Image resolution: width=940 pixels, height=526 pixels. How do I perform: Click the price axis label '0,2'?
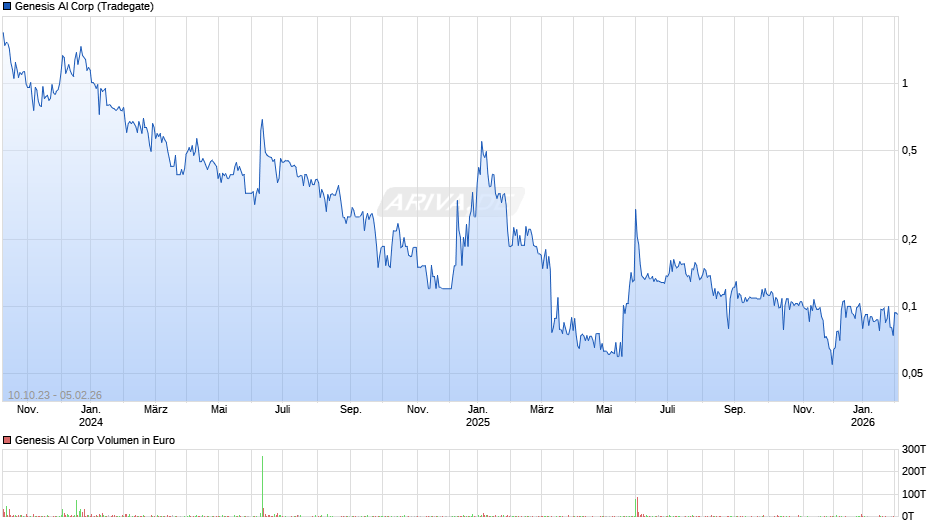909,239
